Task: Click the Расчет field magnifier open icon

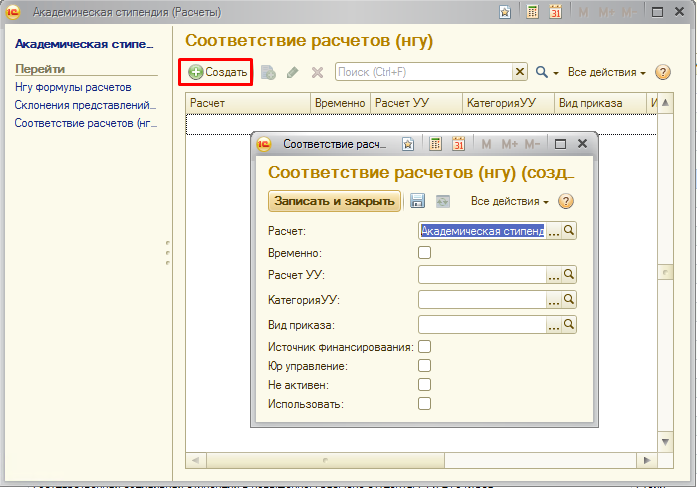Action: coord(569,230)
